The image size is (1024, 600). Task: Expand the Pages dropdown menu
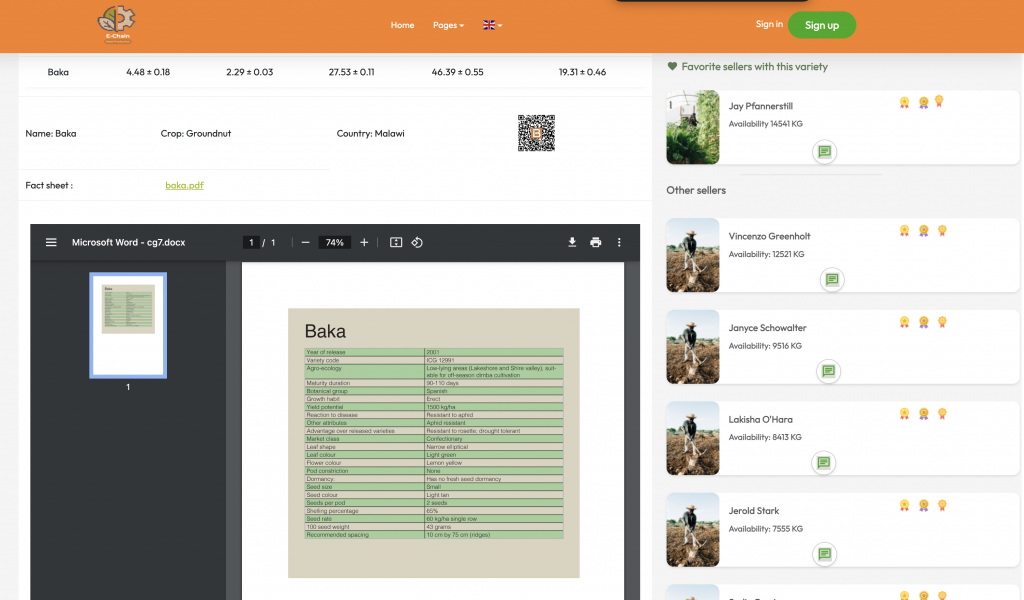coord(448,25)
